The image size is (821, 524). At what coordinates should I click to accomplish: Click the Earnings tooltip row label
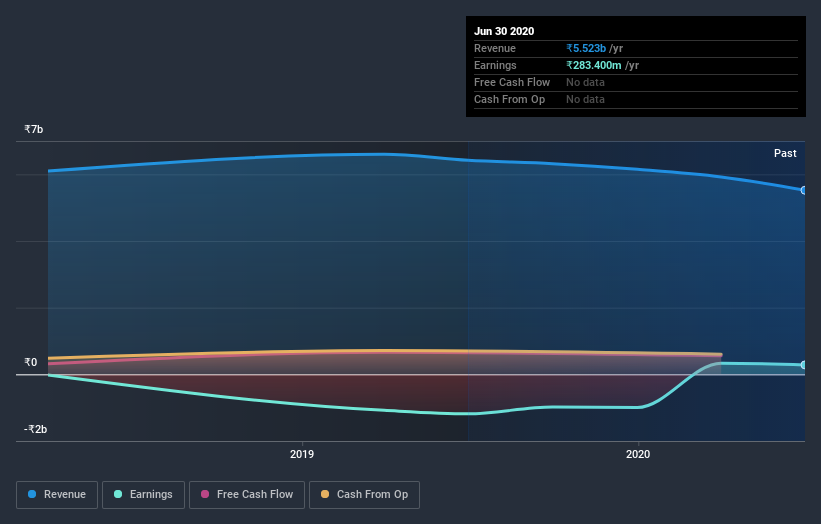tap(495, 65)
